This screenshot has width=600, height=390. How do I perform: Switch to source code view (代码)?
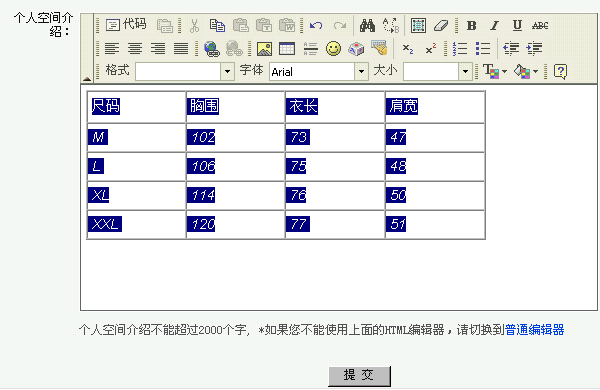pos(126,25)
